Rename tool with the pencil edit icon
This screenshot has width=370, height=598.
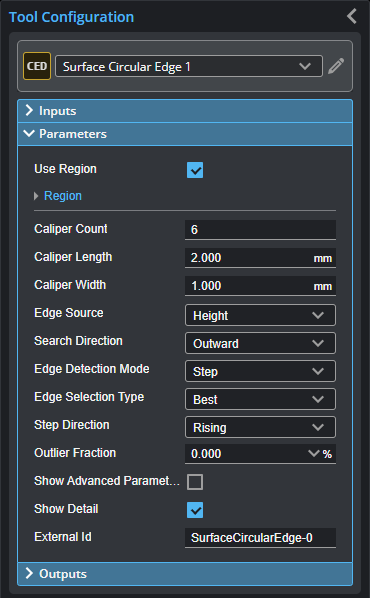pos(336,66)
